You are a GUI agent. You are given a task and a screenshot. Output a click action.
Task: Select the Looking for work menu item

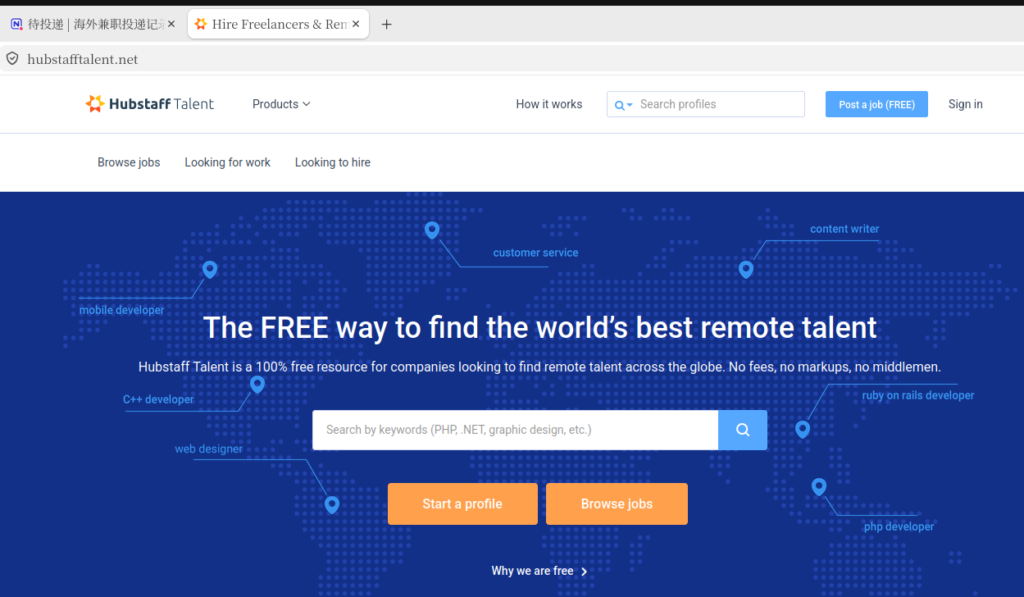[227, 162]
